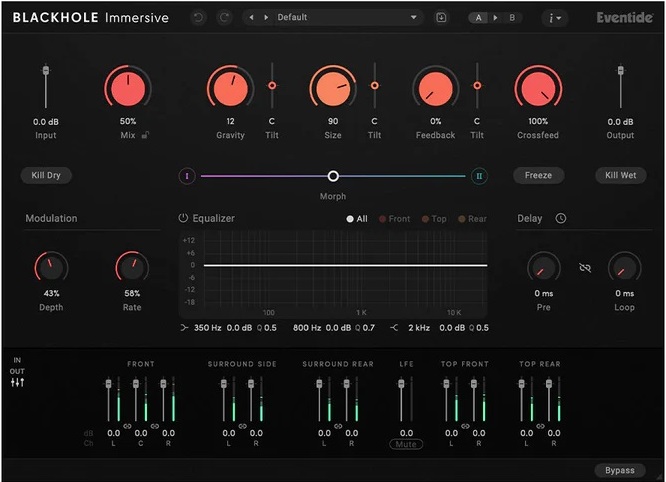This screenshot has width=666, height=482.
Task: Toggle Top Rear link icon
Action: click(x=540, y=426)
